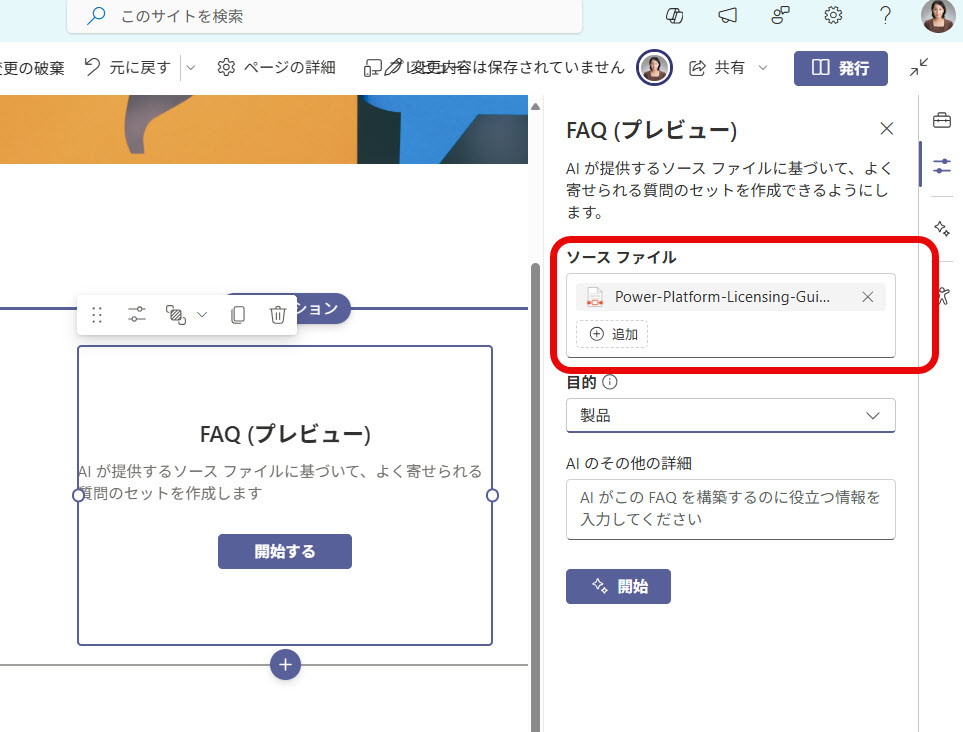The width and height of the screenshot is (963, 732).
Task: Open the help question mark
Action: coord(885,15)
